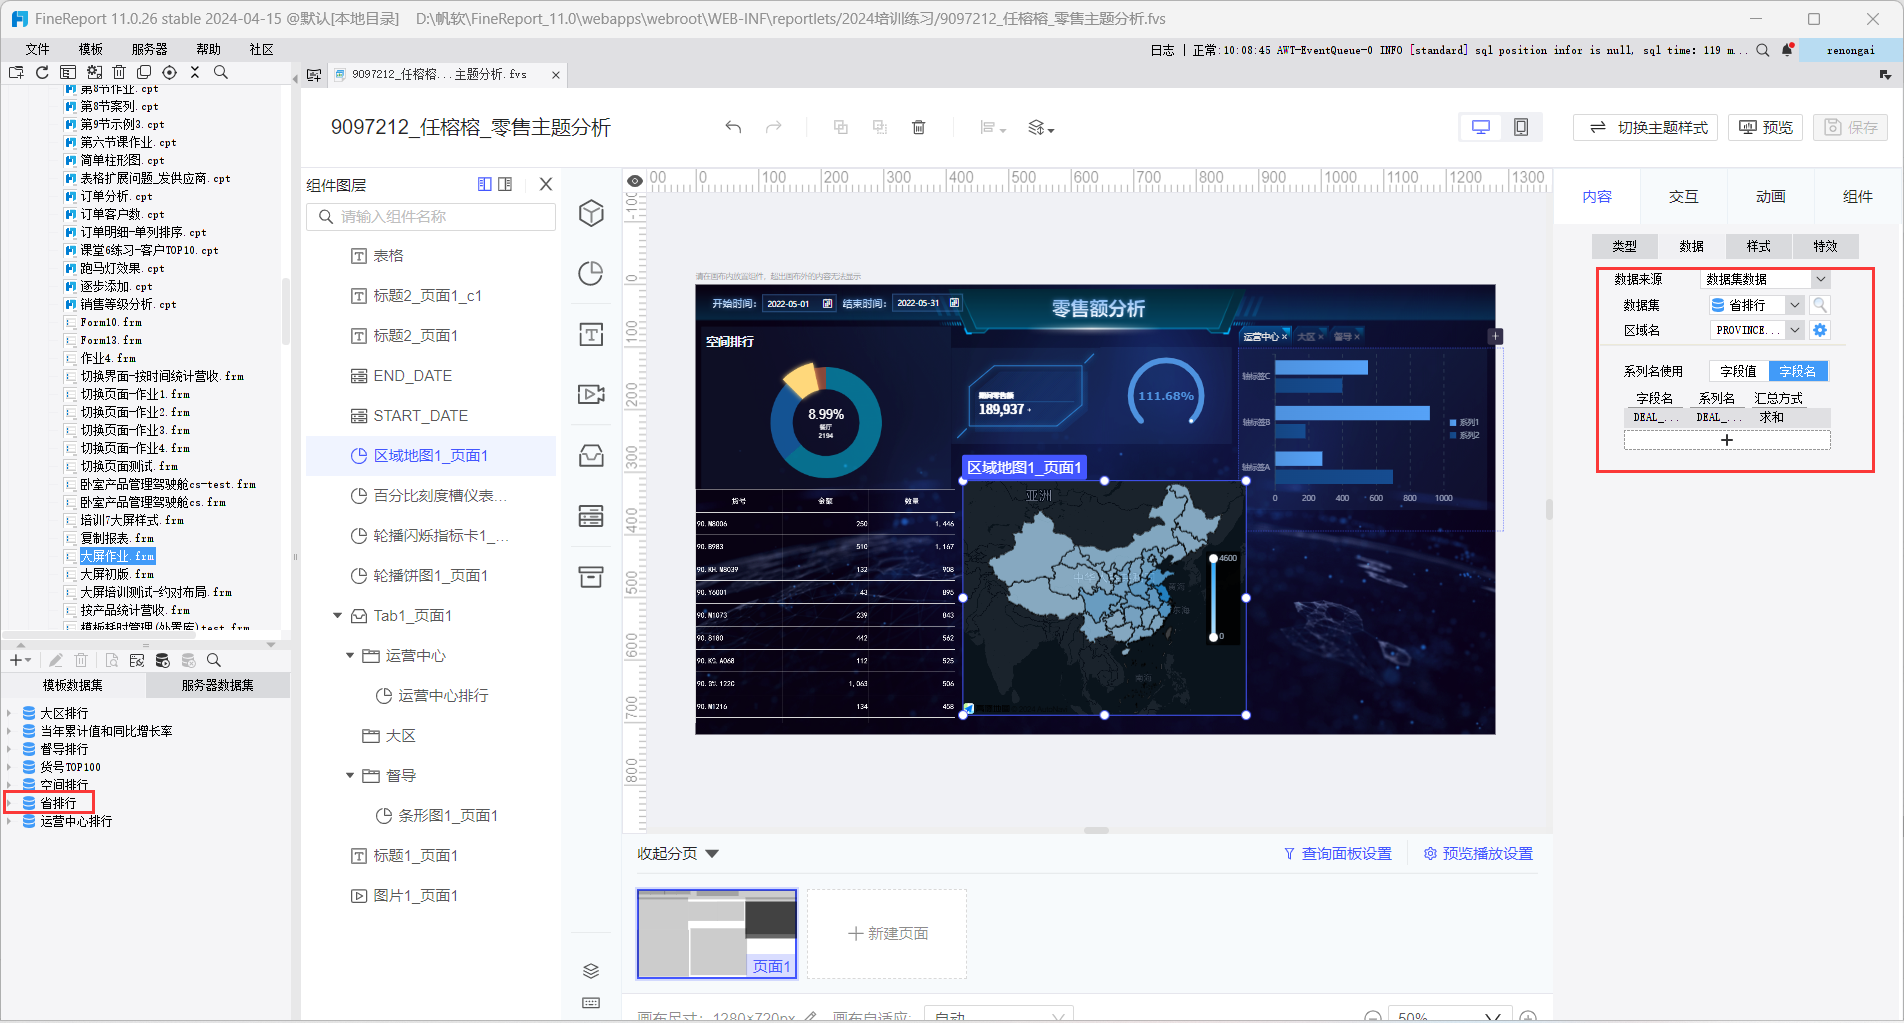The height and width of the screenshot is (1023, 1904).
Task: Select 字段值 for series name usage
Action: coord(1739,371)
